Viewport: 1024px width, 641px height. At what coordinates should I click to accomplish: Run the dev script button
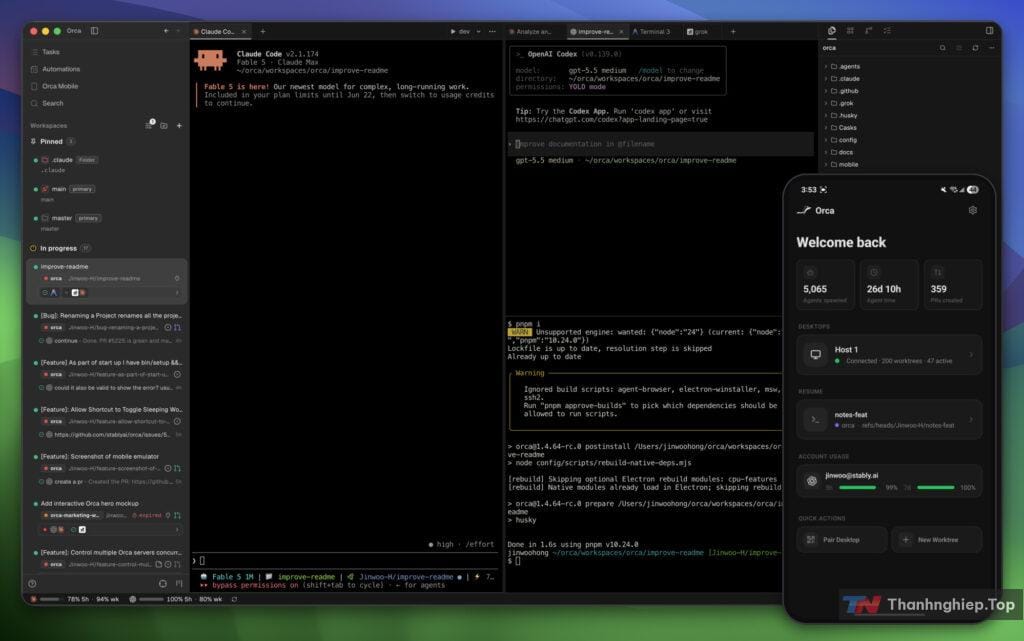[x=460, y=31]
